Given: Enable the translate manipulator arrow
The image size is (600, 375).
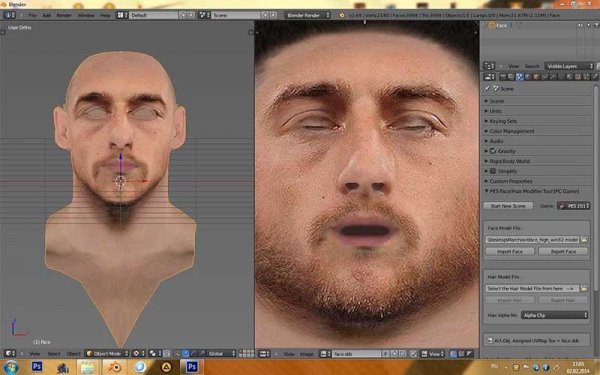Looking at the screenshot, I should 185,354.
